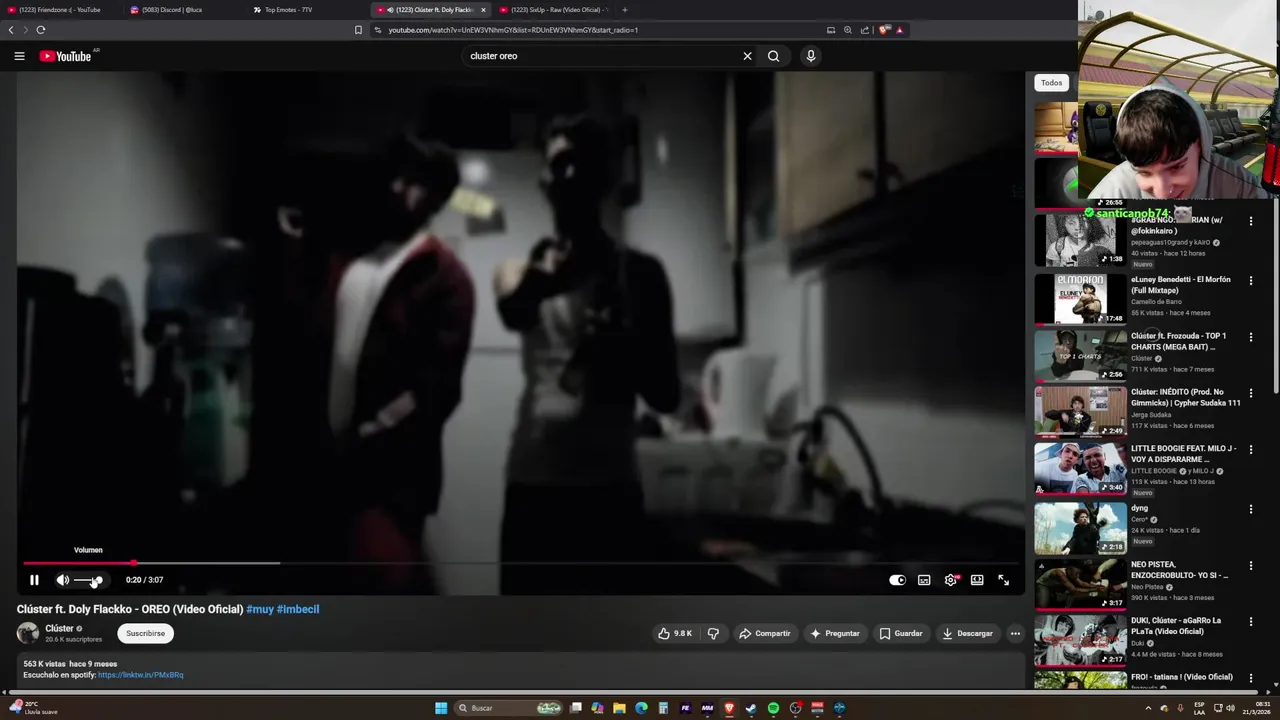Open options menu for dyng video
1280x720 pixels.
(x=1250, y=509)
